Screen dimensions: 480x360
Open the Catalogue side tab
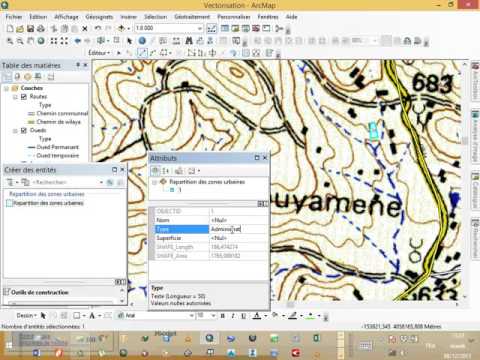(x=475, y=191)
